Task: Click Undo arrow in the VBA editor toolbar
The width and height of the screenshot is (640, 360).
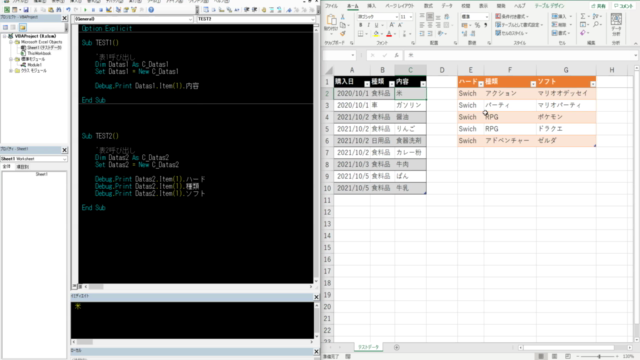Action: 68,9
